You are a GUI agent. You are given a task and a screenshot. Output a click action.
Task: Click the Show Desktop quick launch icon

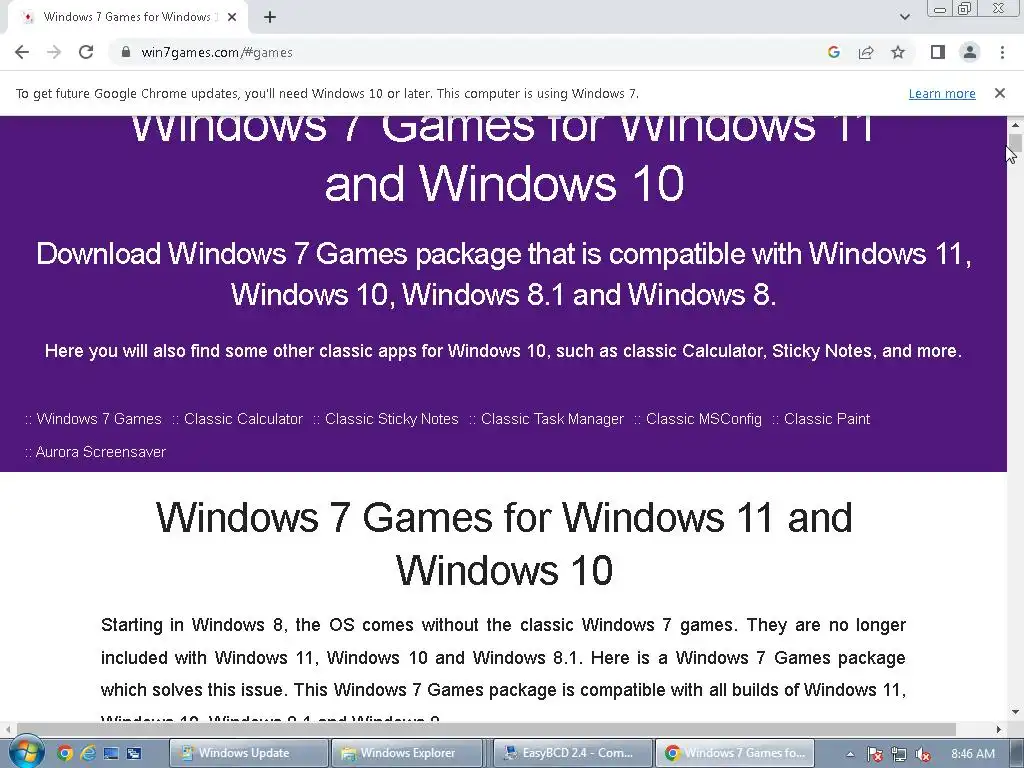coord(111,754)
